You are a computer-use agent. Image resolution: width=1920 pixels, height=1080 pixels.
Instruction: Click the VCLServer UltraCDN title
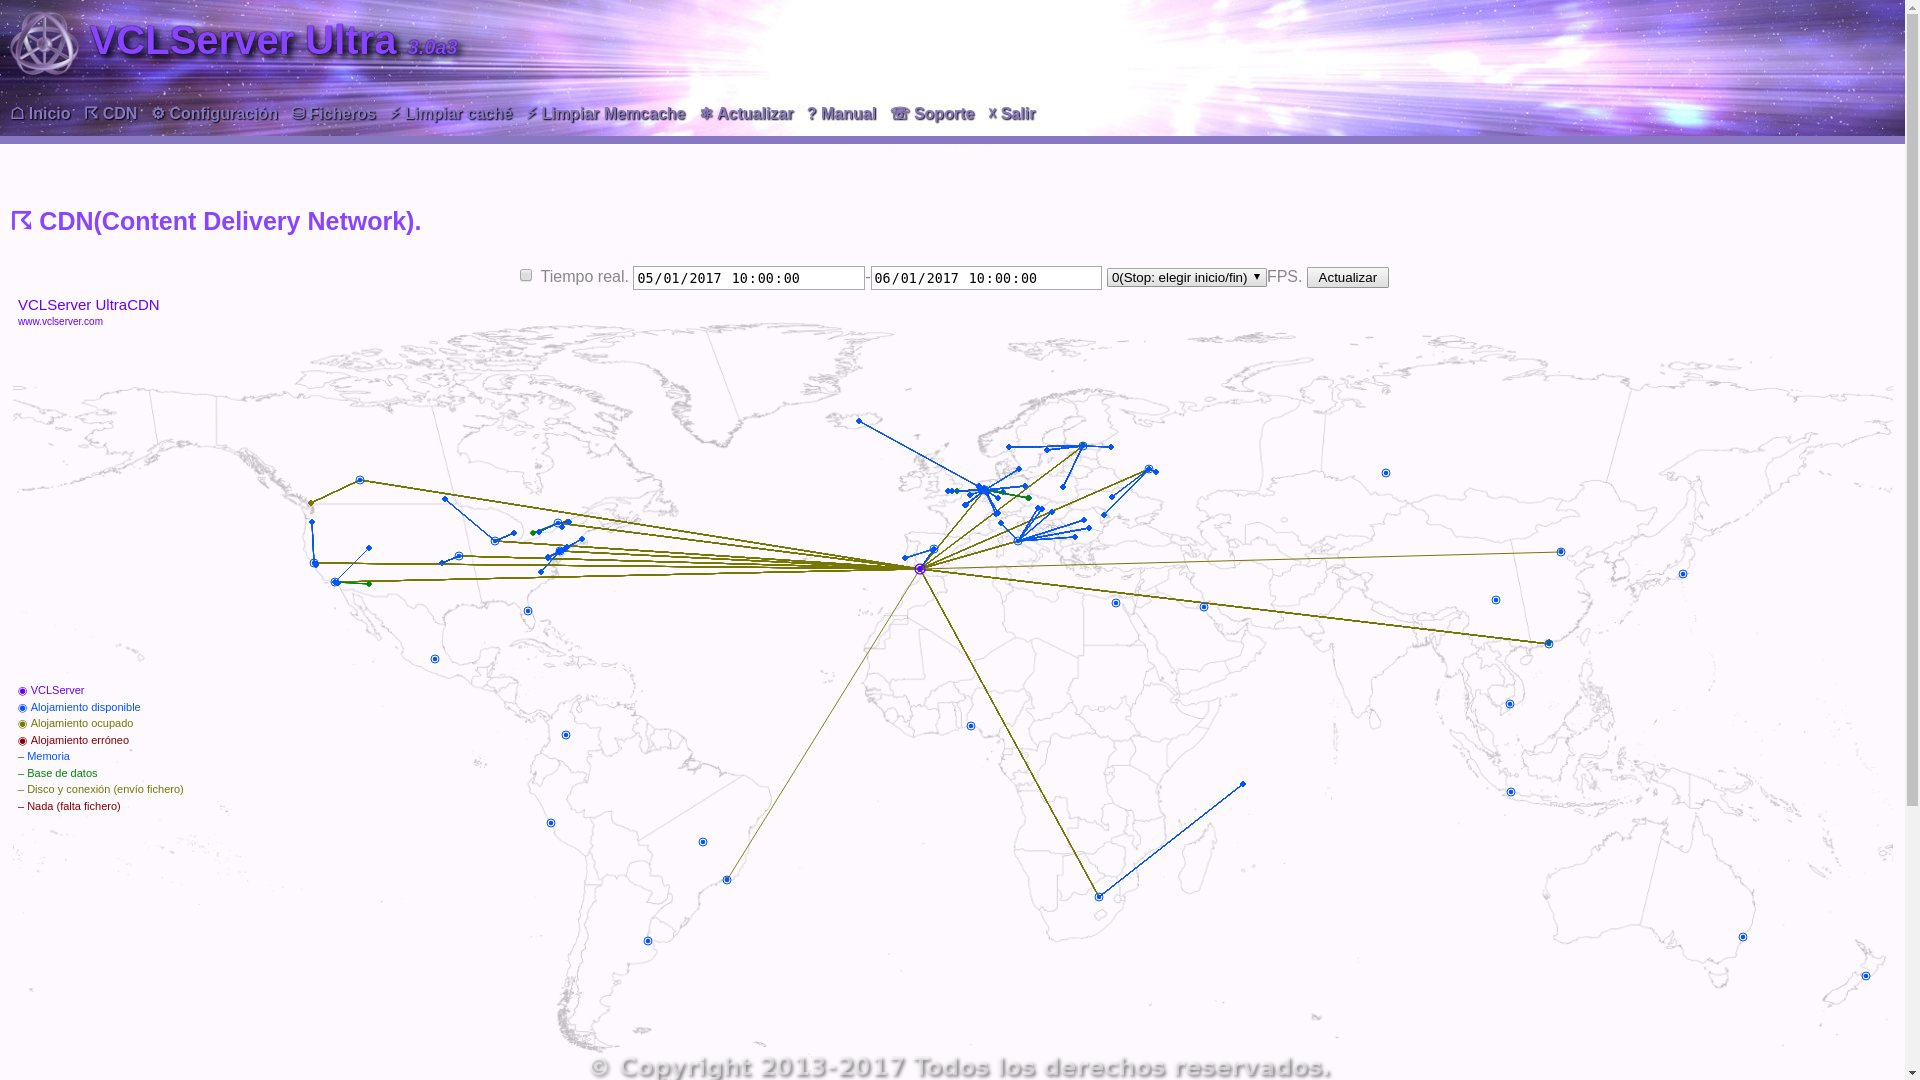click(x=89, y=305)
